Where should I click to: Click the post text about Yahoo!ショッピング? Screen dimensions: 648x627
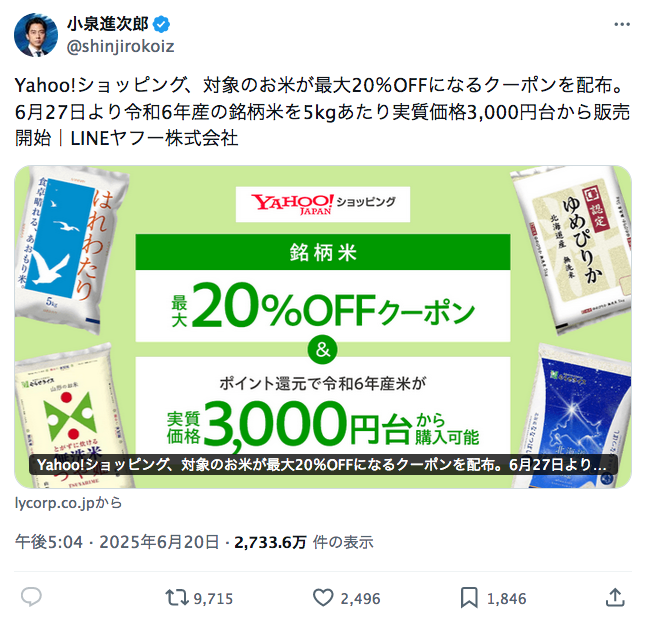(x=322, y=112)
